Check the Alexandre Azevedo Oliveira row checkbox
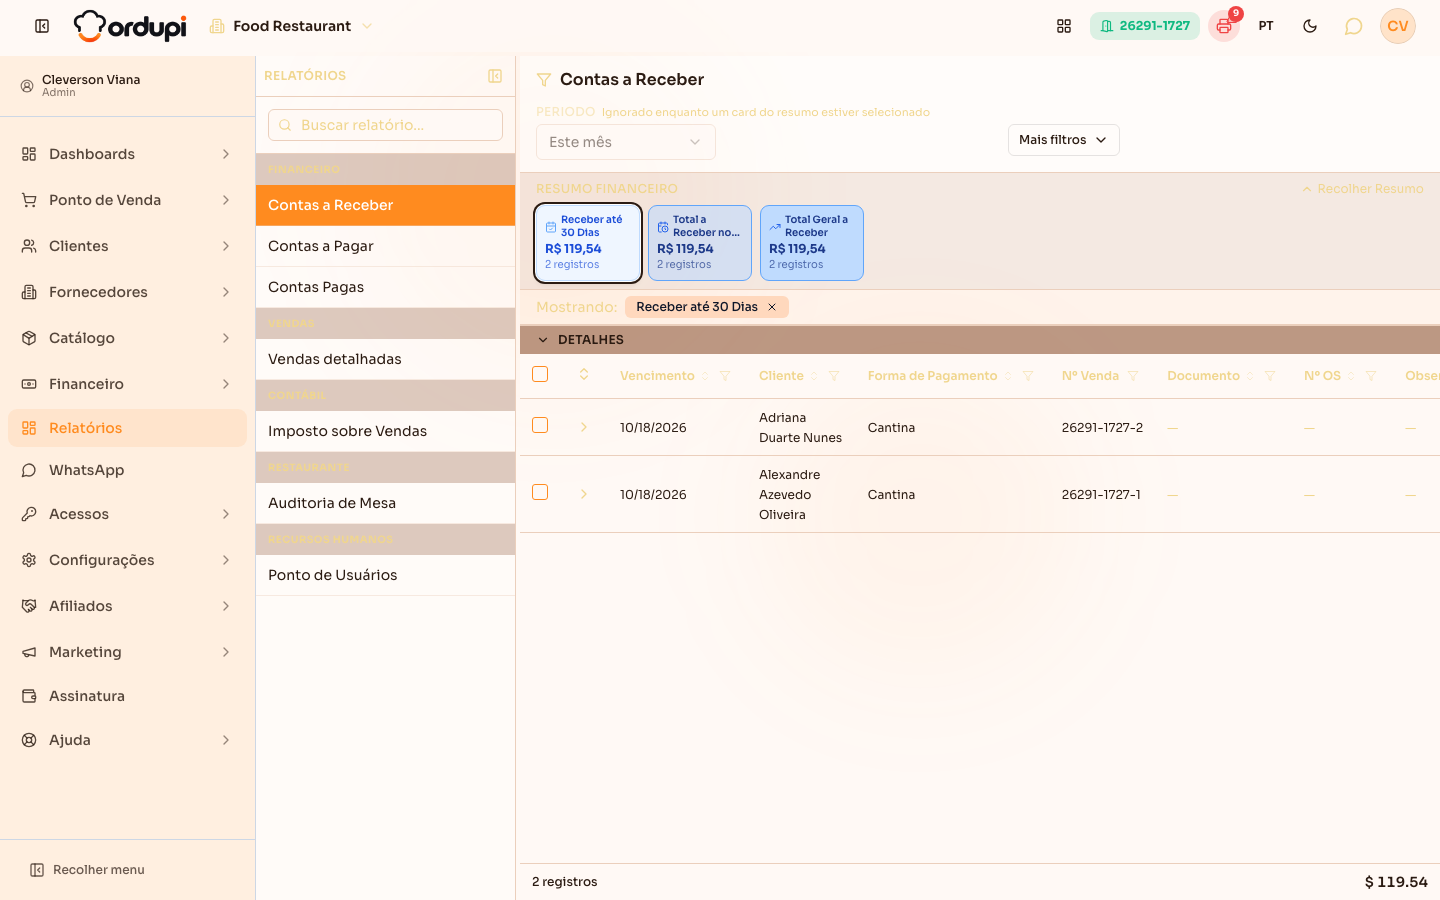This screenshot has width=1440, height=900. coord(540,492)
